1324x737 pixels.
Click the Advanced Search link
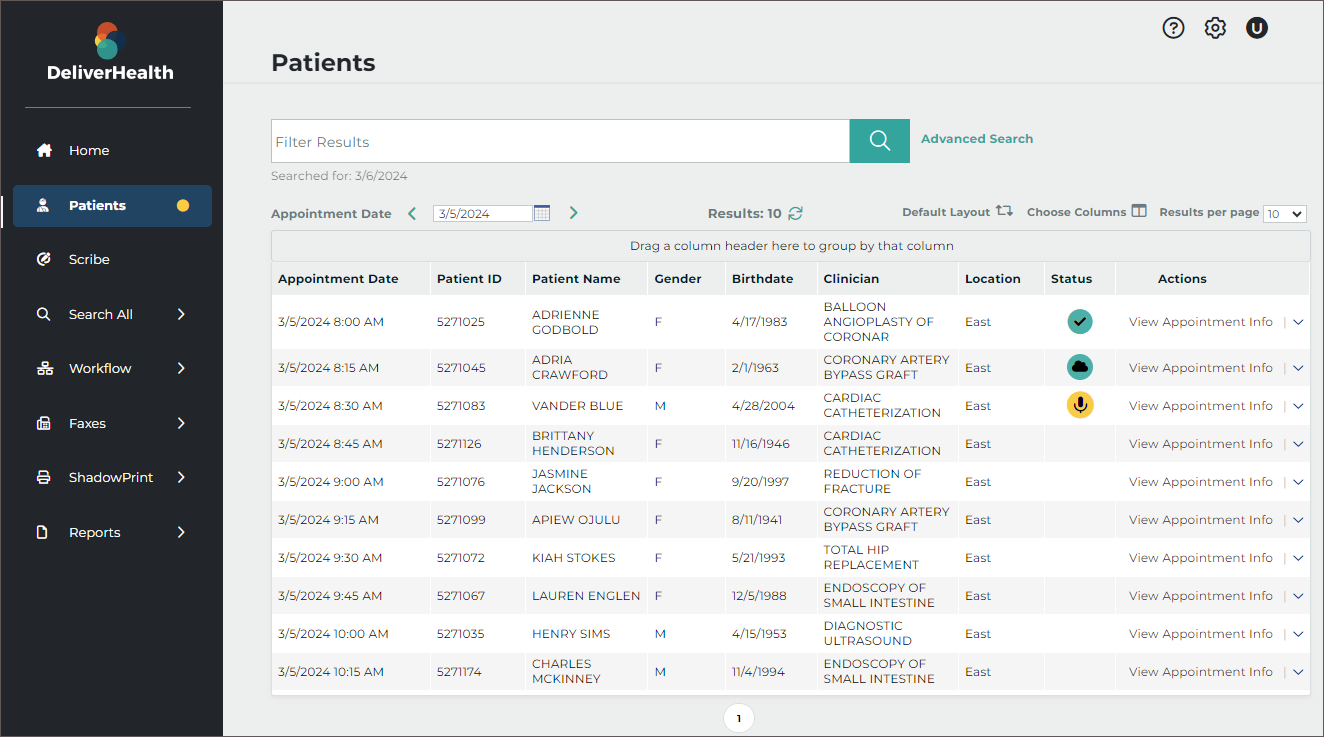pyautogui.click(x=977, y=139)
